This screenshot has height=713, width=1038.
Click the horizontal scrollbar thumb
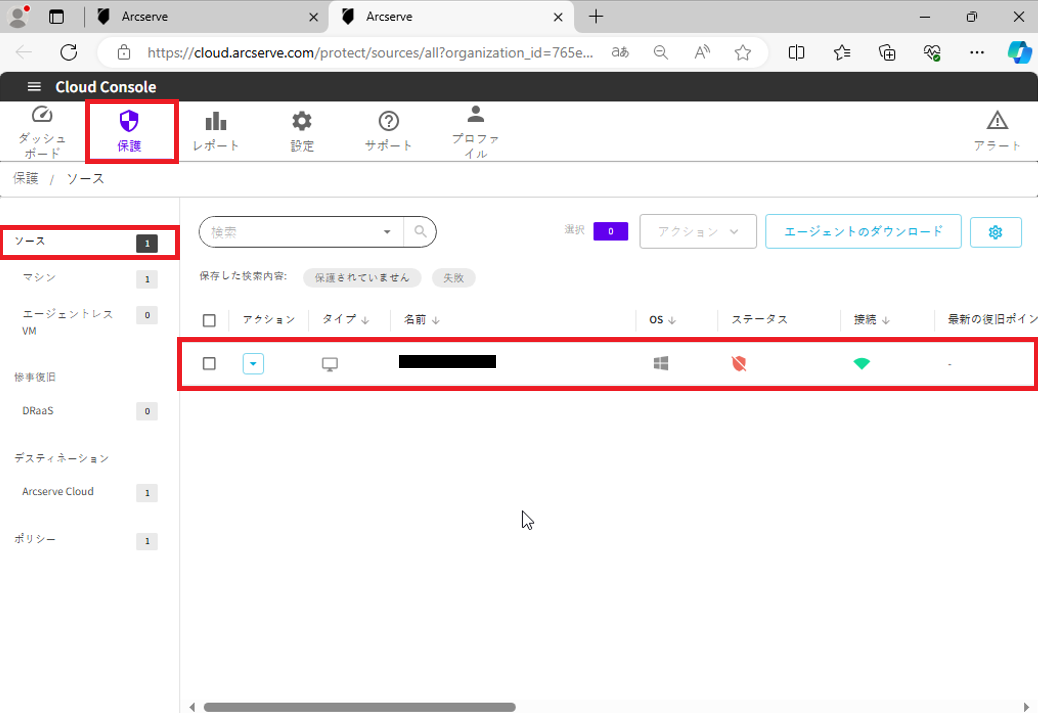[x=359, y=707]
